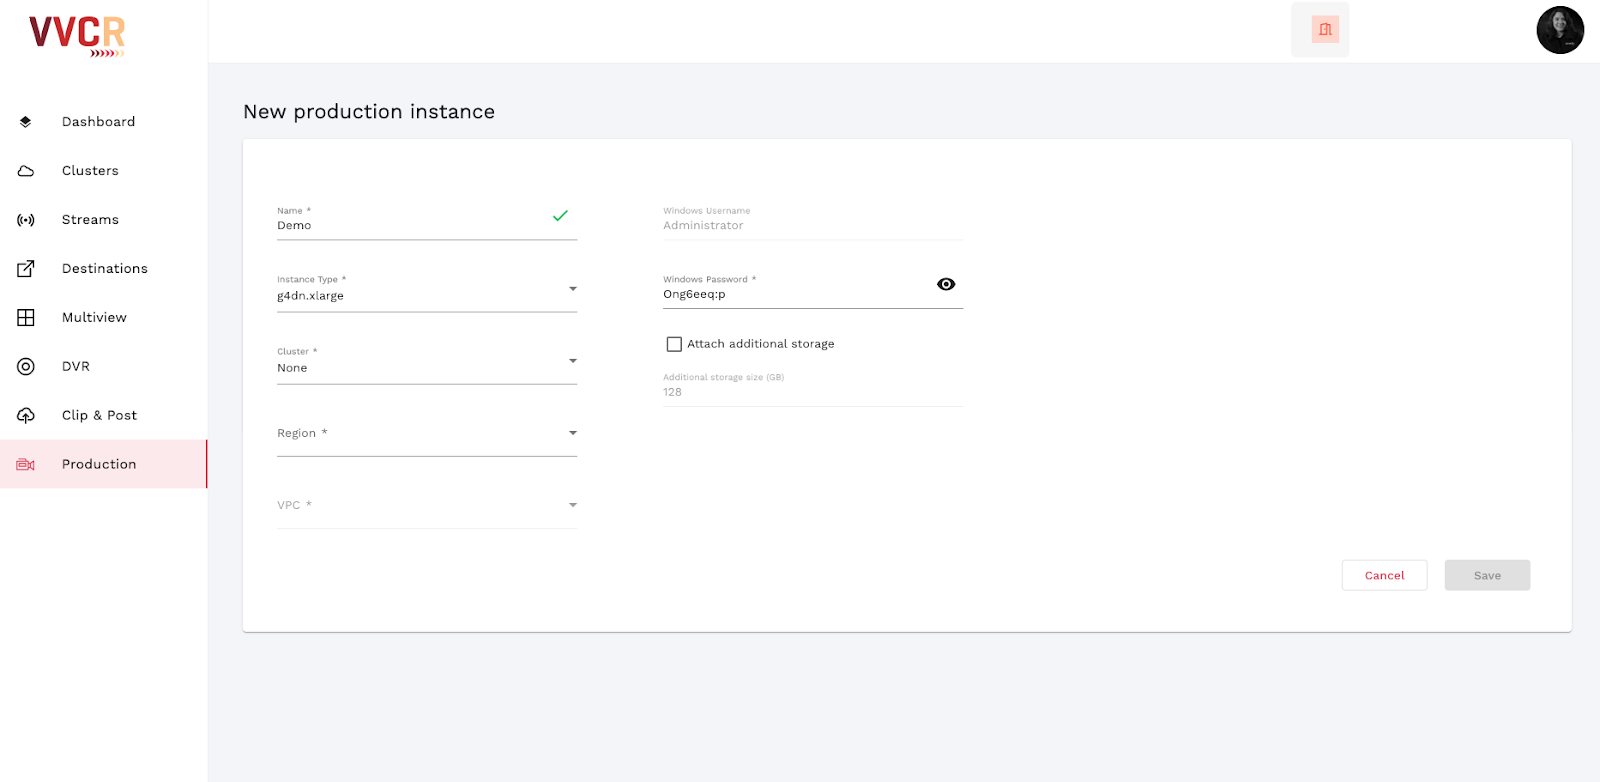Enable Attach additional storage checkbox
Screen dimensions: 1600x782
[x=674, y=344]
